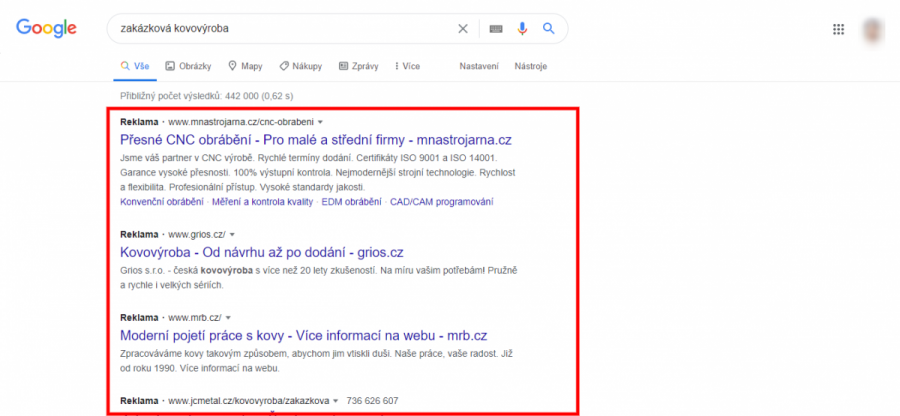Click the blue magnifier search icon
Viewport: 900px width, 416px height.
pos(549,28)
